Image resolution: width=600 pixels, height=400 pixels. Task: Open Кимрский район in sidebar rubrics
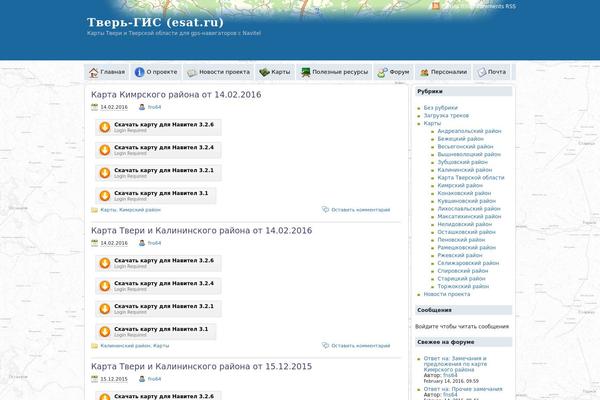(460, 185)
